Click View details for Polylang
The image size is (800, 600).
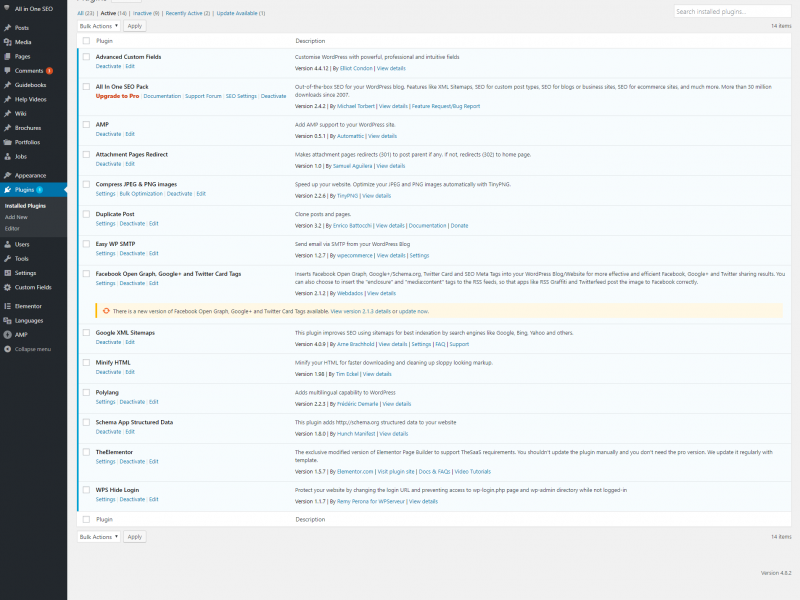coord(397,404)
